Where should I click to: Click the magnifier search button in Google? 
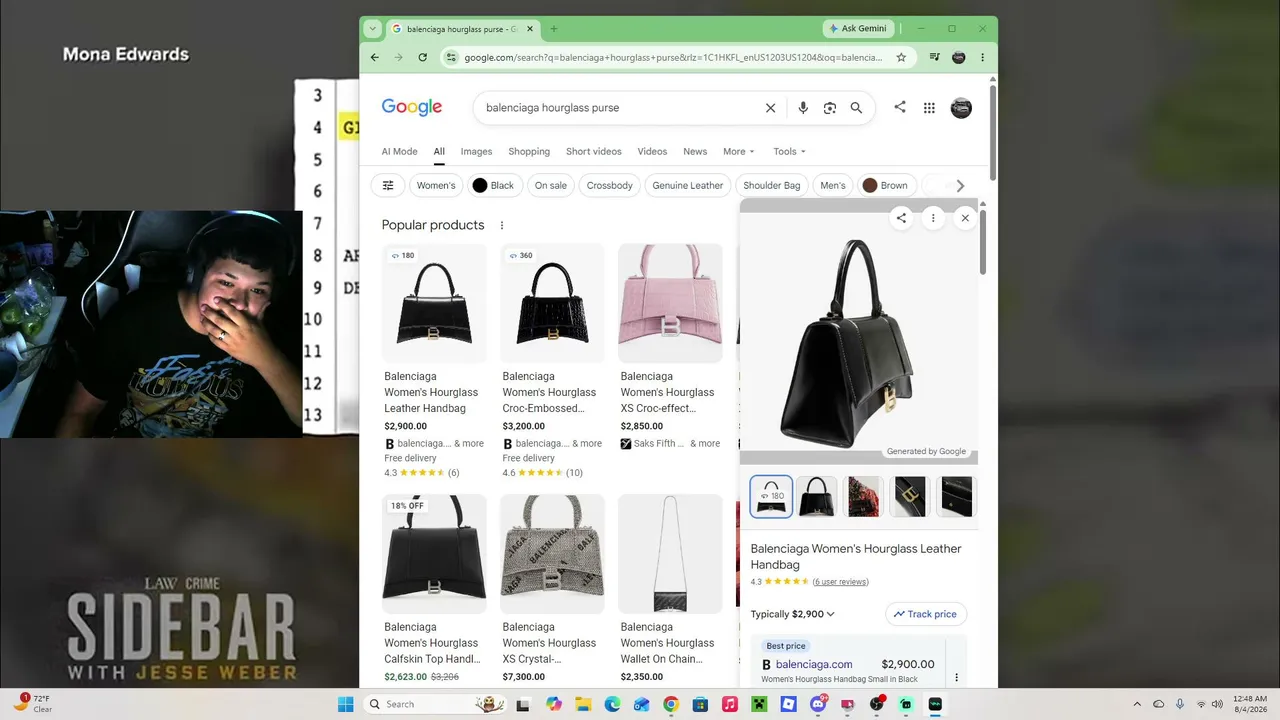coord(856,108)
